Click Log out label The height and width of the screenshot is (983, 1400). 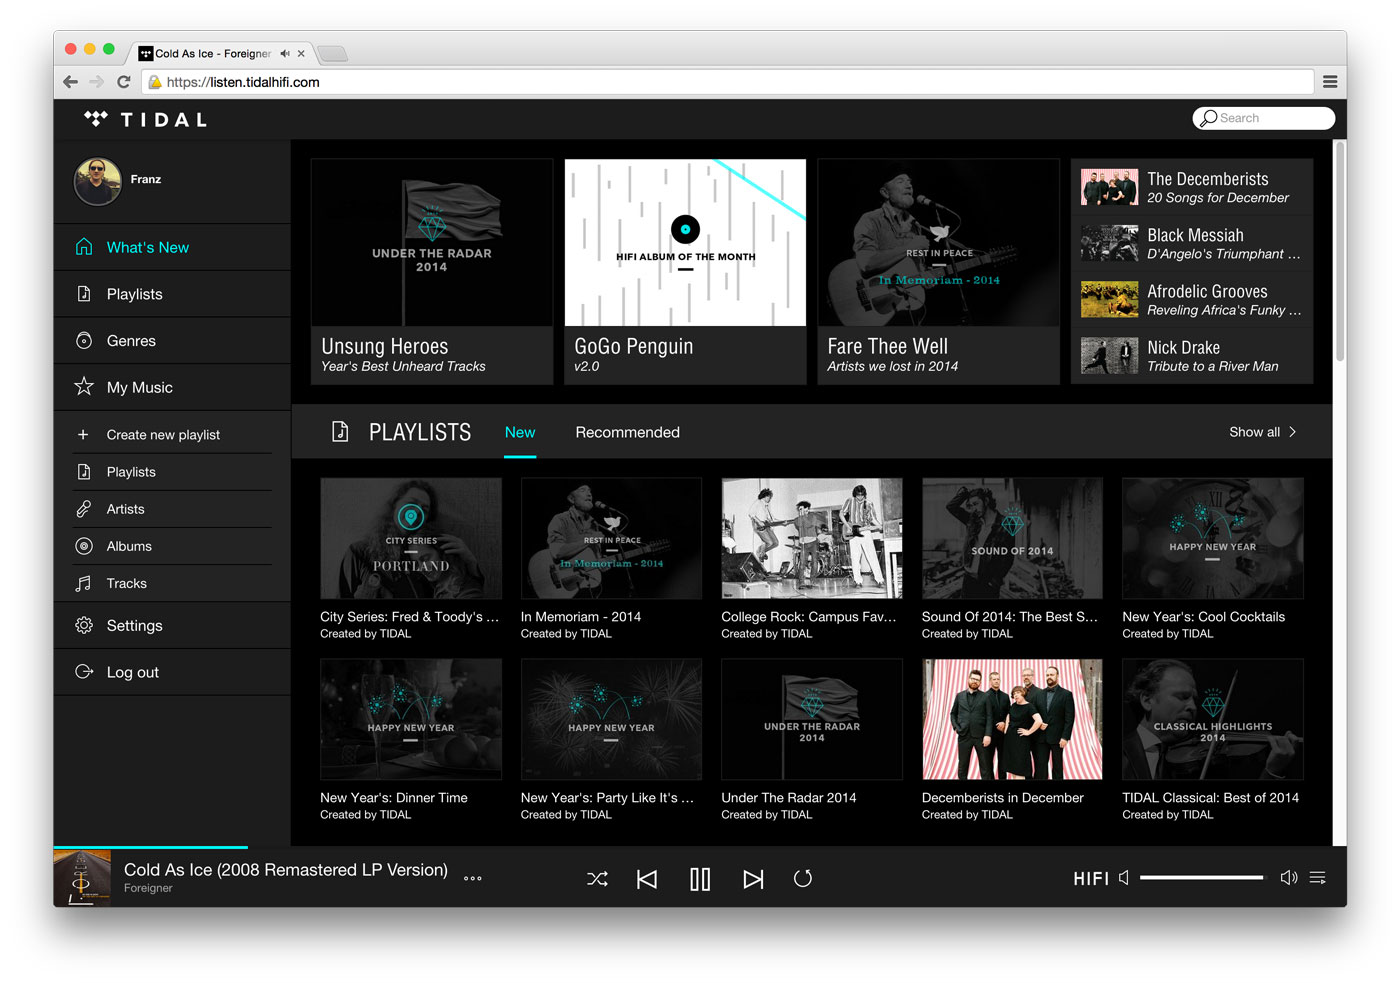point(133,672)
